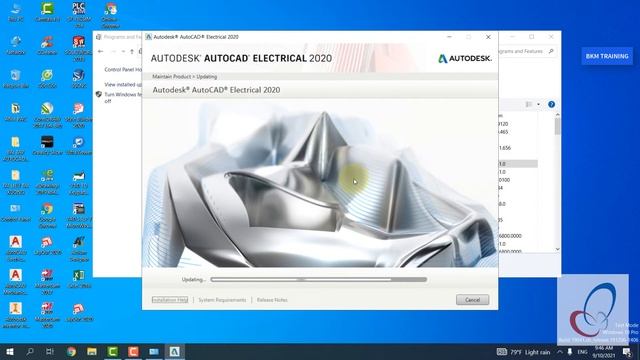640x360 pixels.
Task: Switch to Chrome on the taskbar
Action: coord(71,352)
